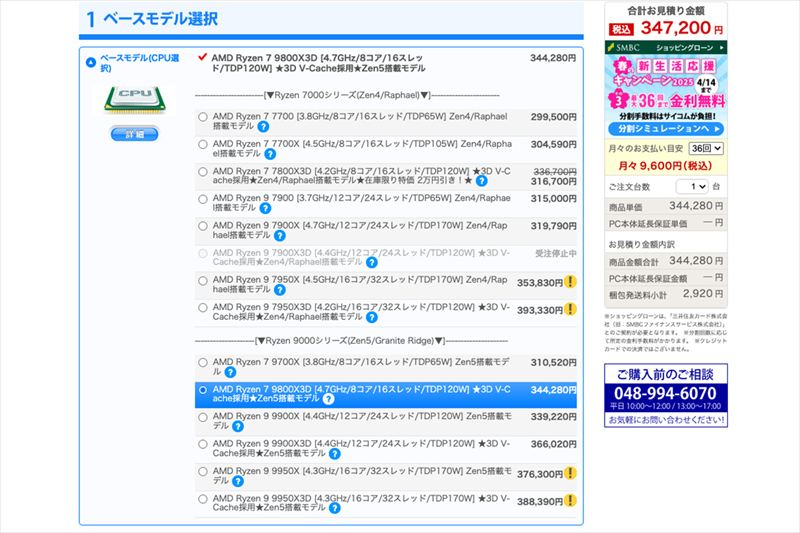Viewport: 800px width, 533px height.
Task: Click the struck-through 336,700円 price
Action: coord(555,172)
